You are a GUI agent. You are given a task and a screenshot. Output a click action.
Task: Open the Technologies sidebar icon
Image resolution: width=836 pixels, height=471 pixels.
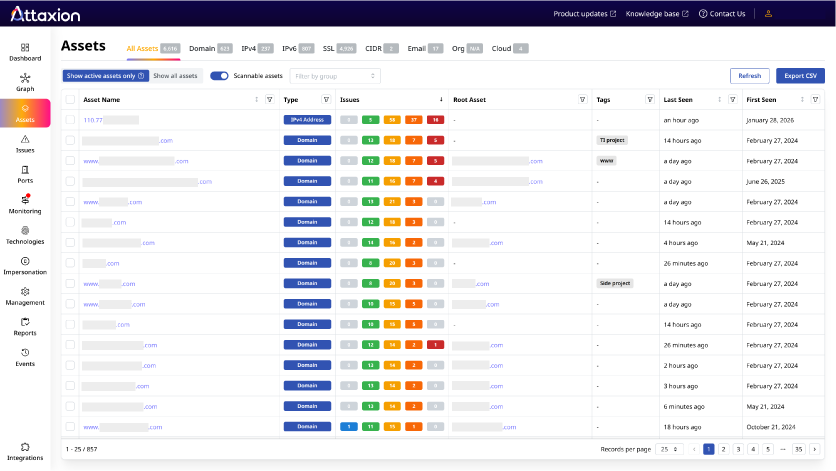click(25, 235)
